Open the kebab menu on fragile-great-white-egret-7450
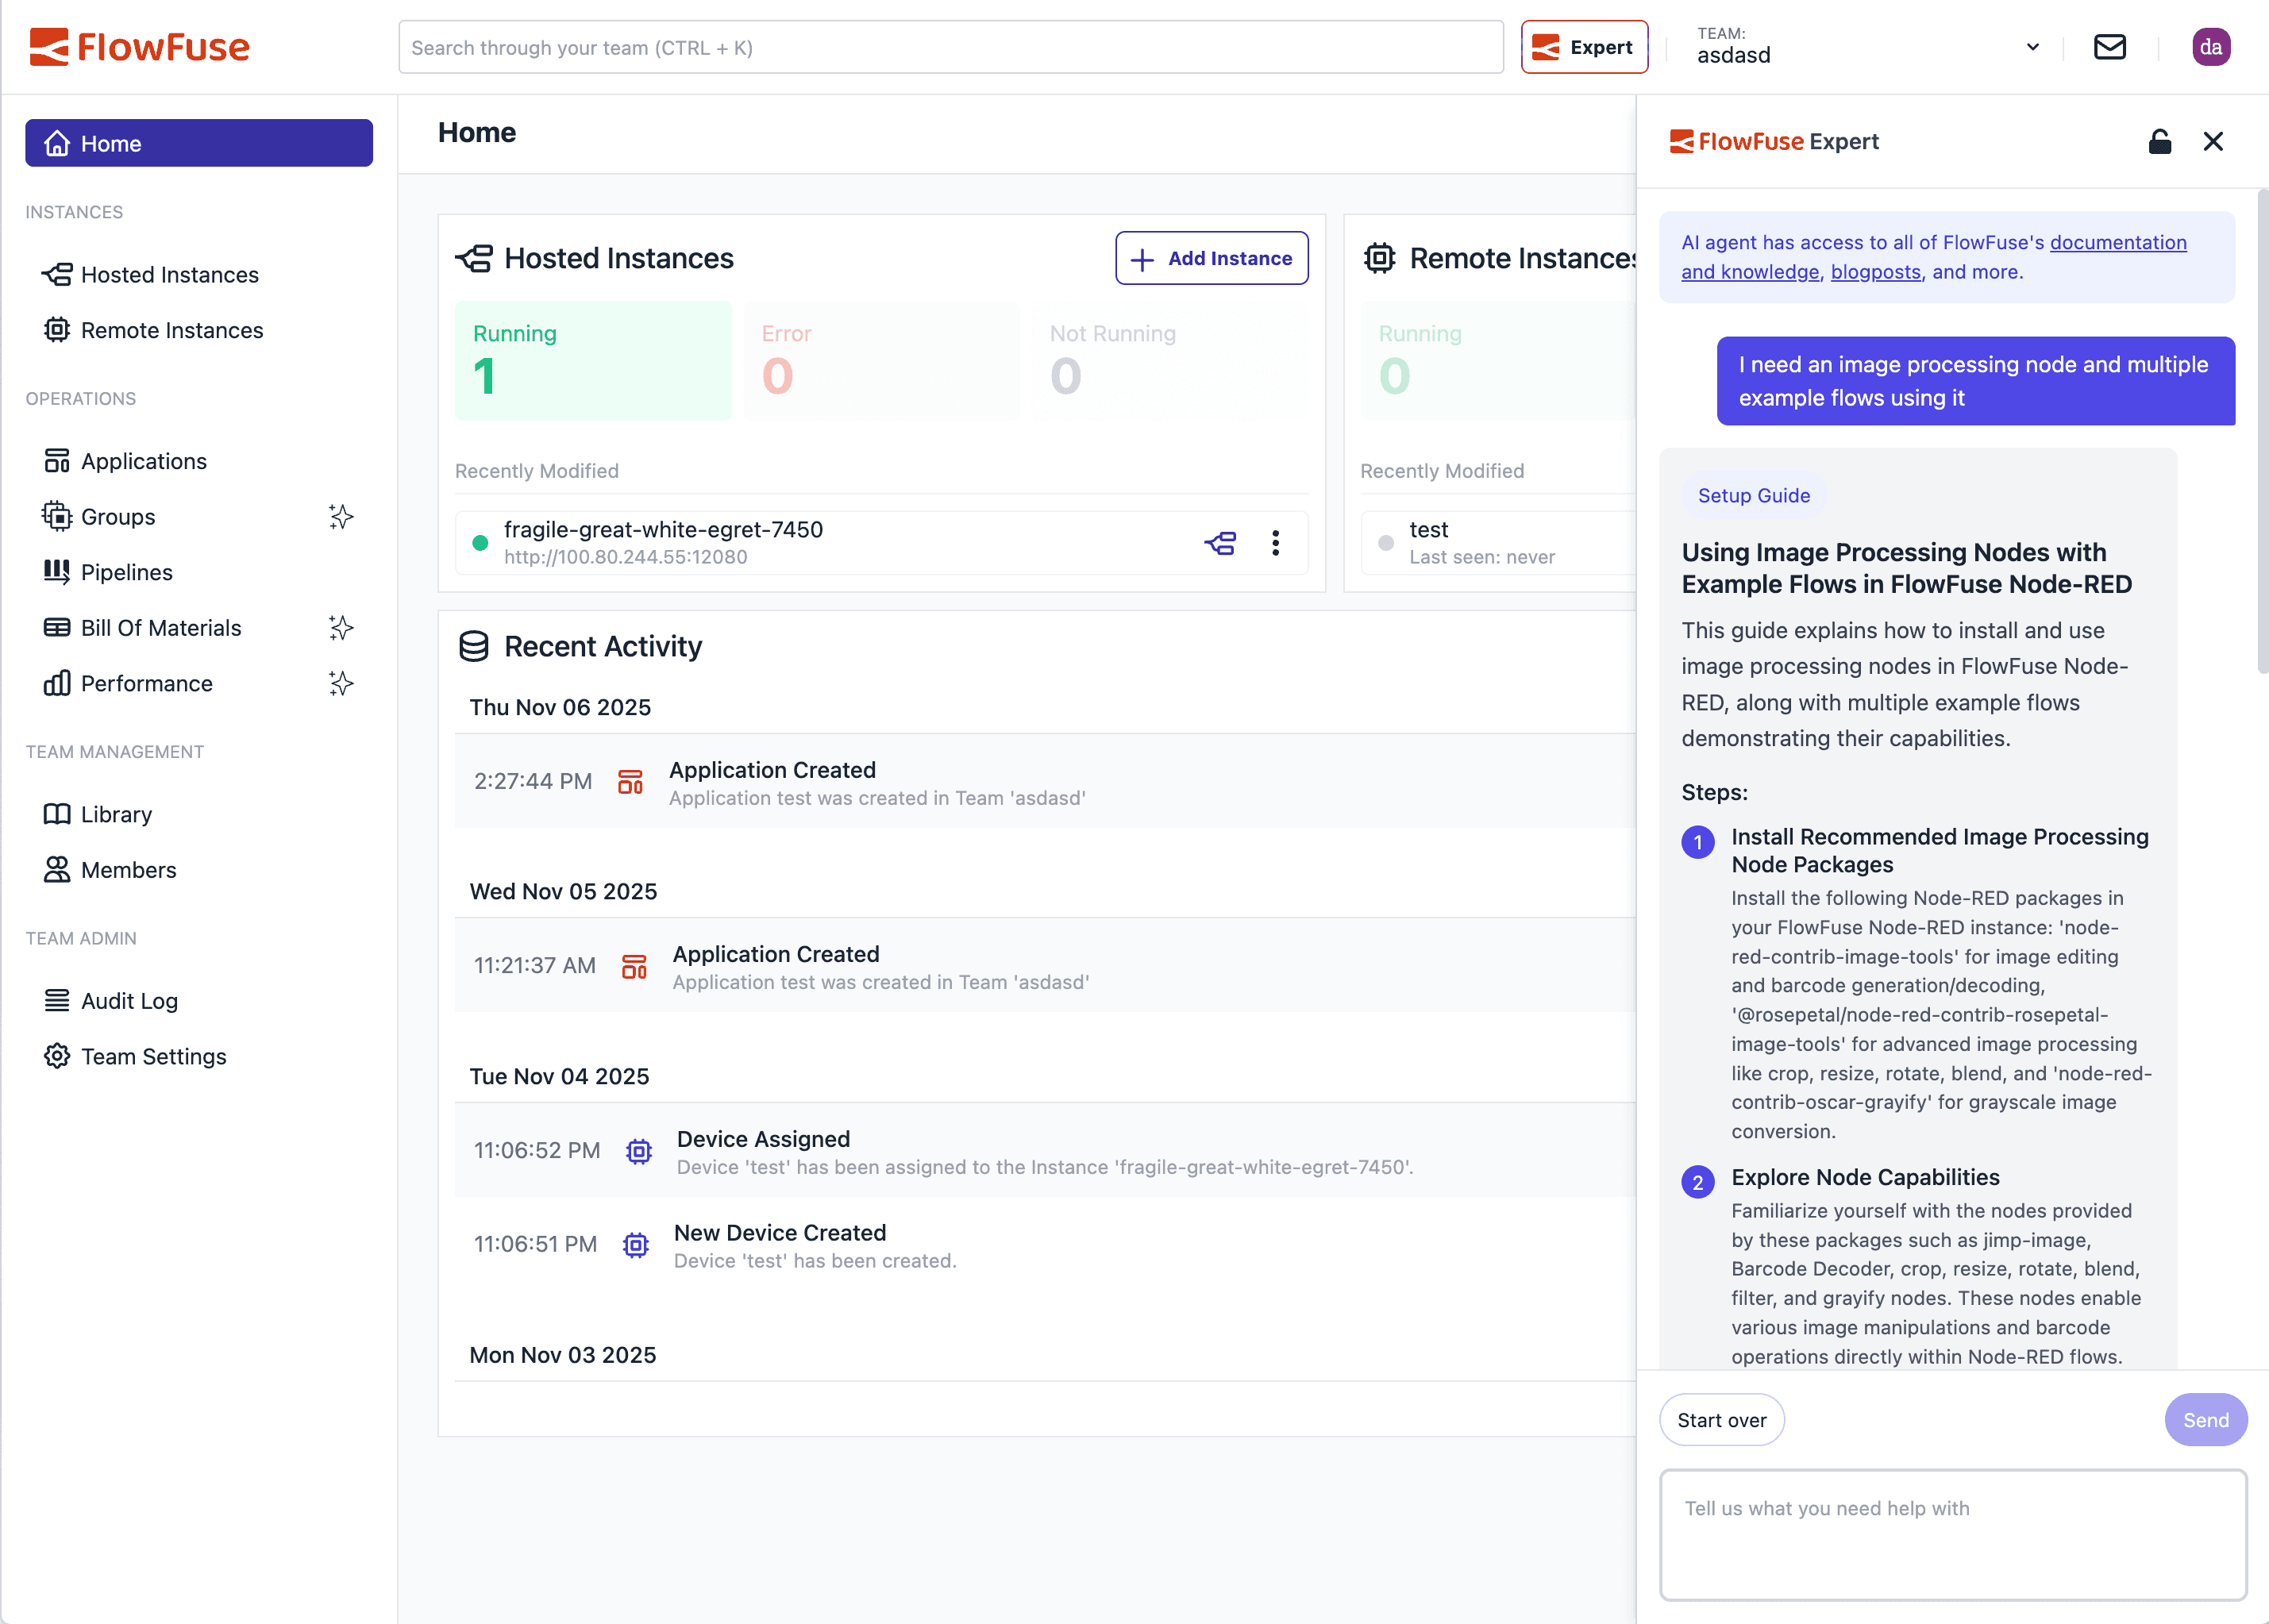Image resolution: width=2269 pixels, height=1624 pixels. pyautogui.click(x=1276, y=543)
